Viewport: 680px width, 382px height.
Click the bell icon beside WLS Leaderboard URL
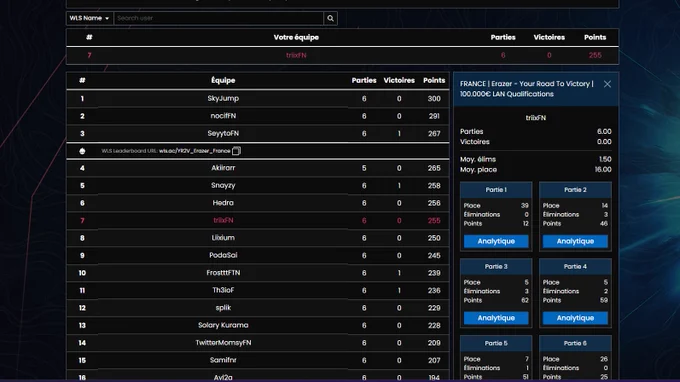tap(82, 151)
